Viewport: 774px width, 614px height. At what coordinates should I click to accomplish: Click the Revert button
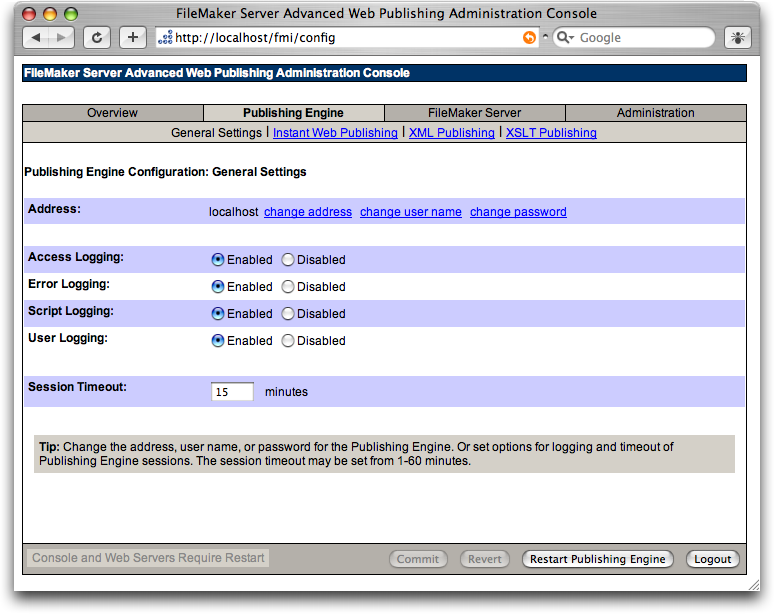[x=485, y=559]
